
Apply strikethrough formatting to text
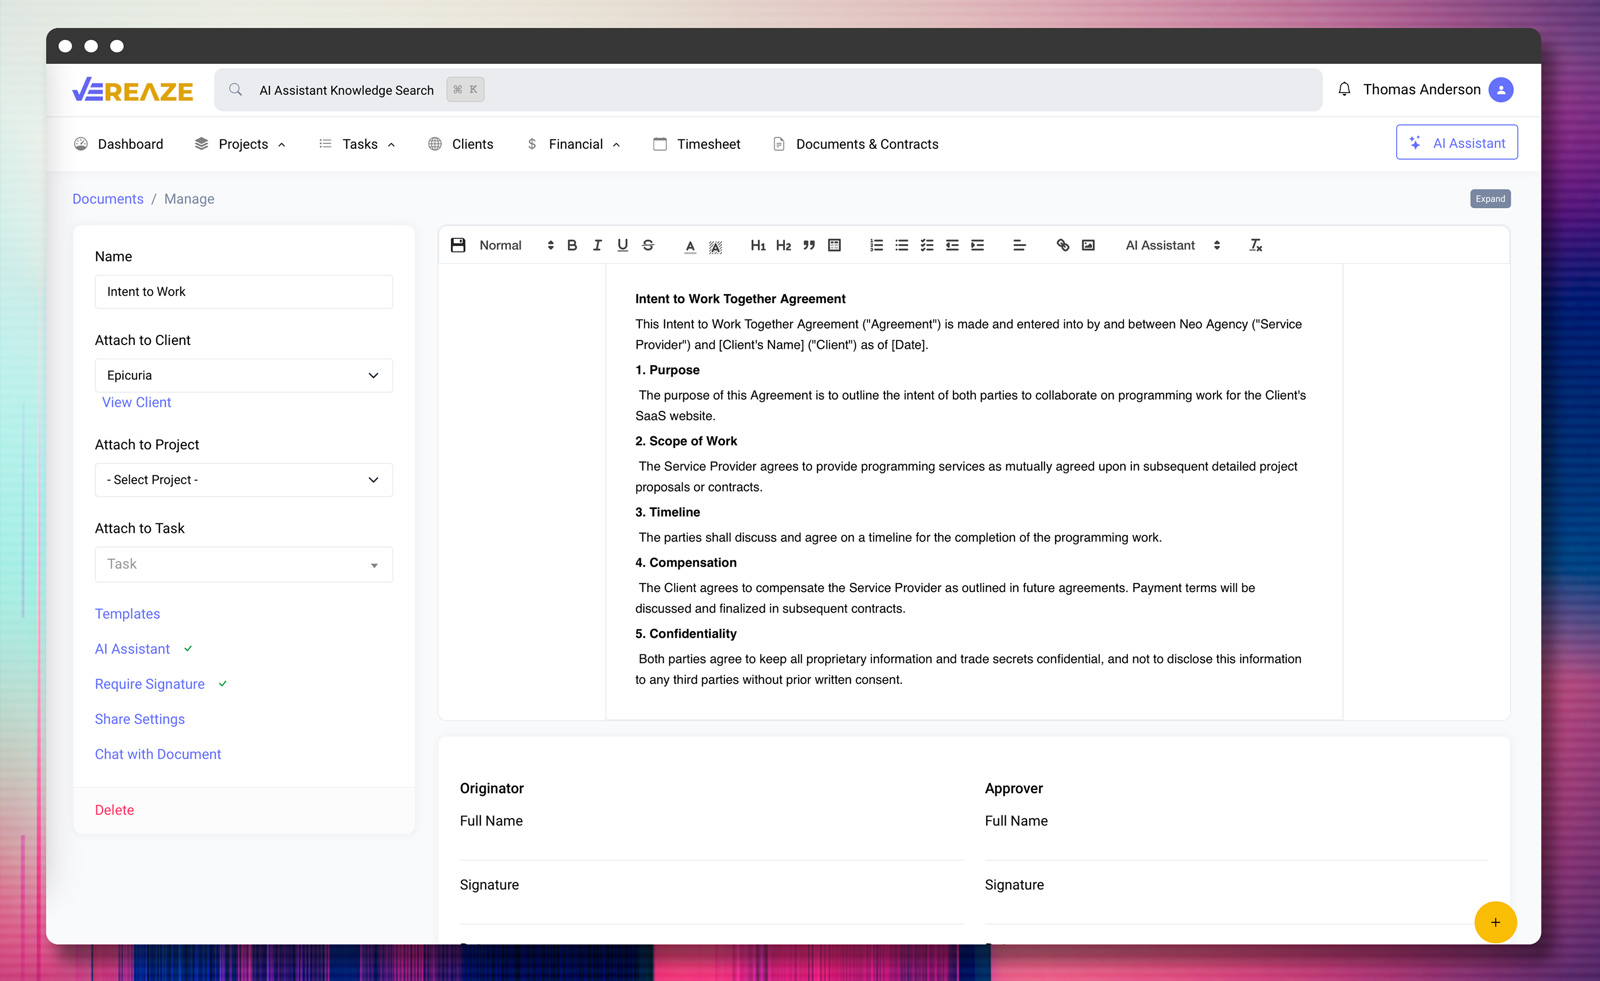point(648,245)
